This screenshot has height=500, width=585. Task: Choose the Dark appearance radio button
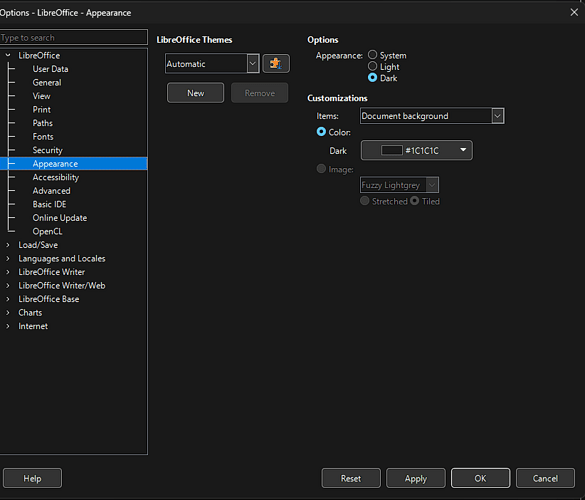(x=372, y=78)
